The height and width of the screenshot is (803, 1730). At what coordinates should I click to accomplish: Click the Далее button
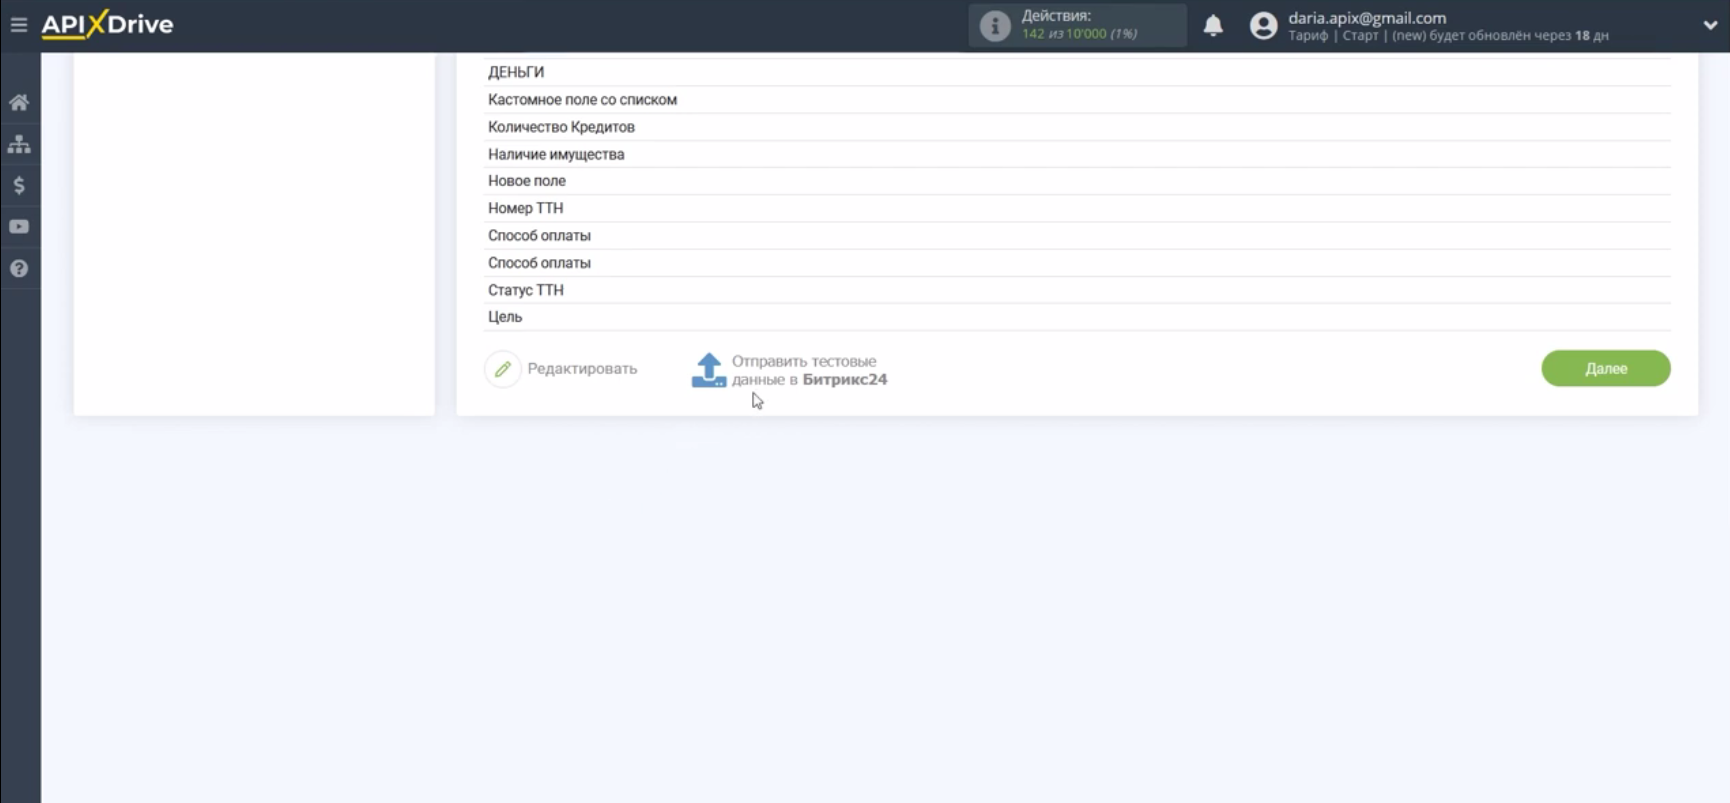(1606, 368)
